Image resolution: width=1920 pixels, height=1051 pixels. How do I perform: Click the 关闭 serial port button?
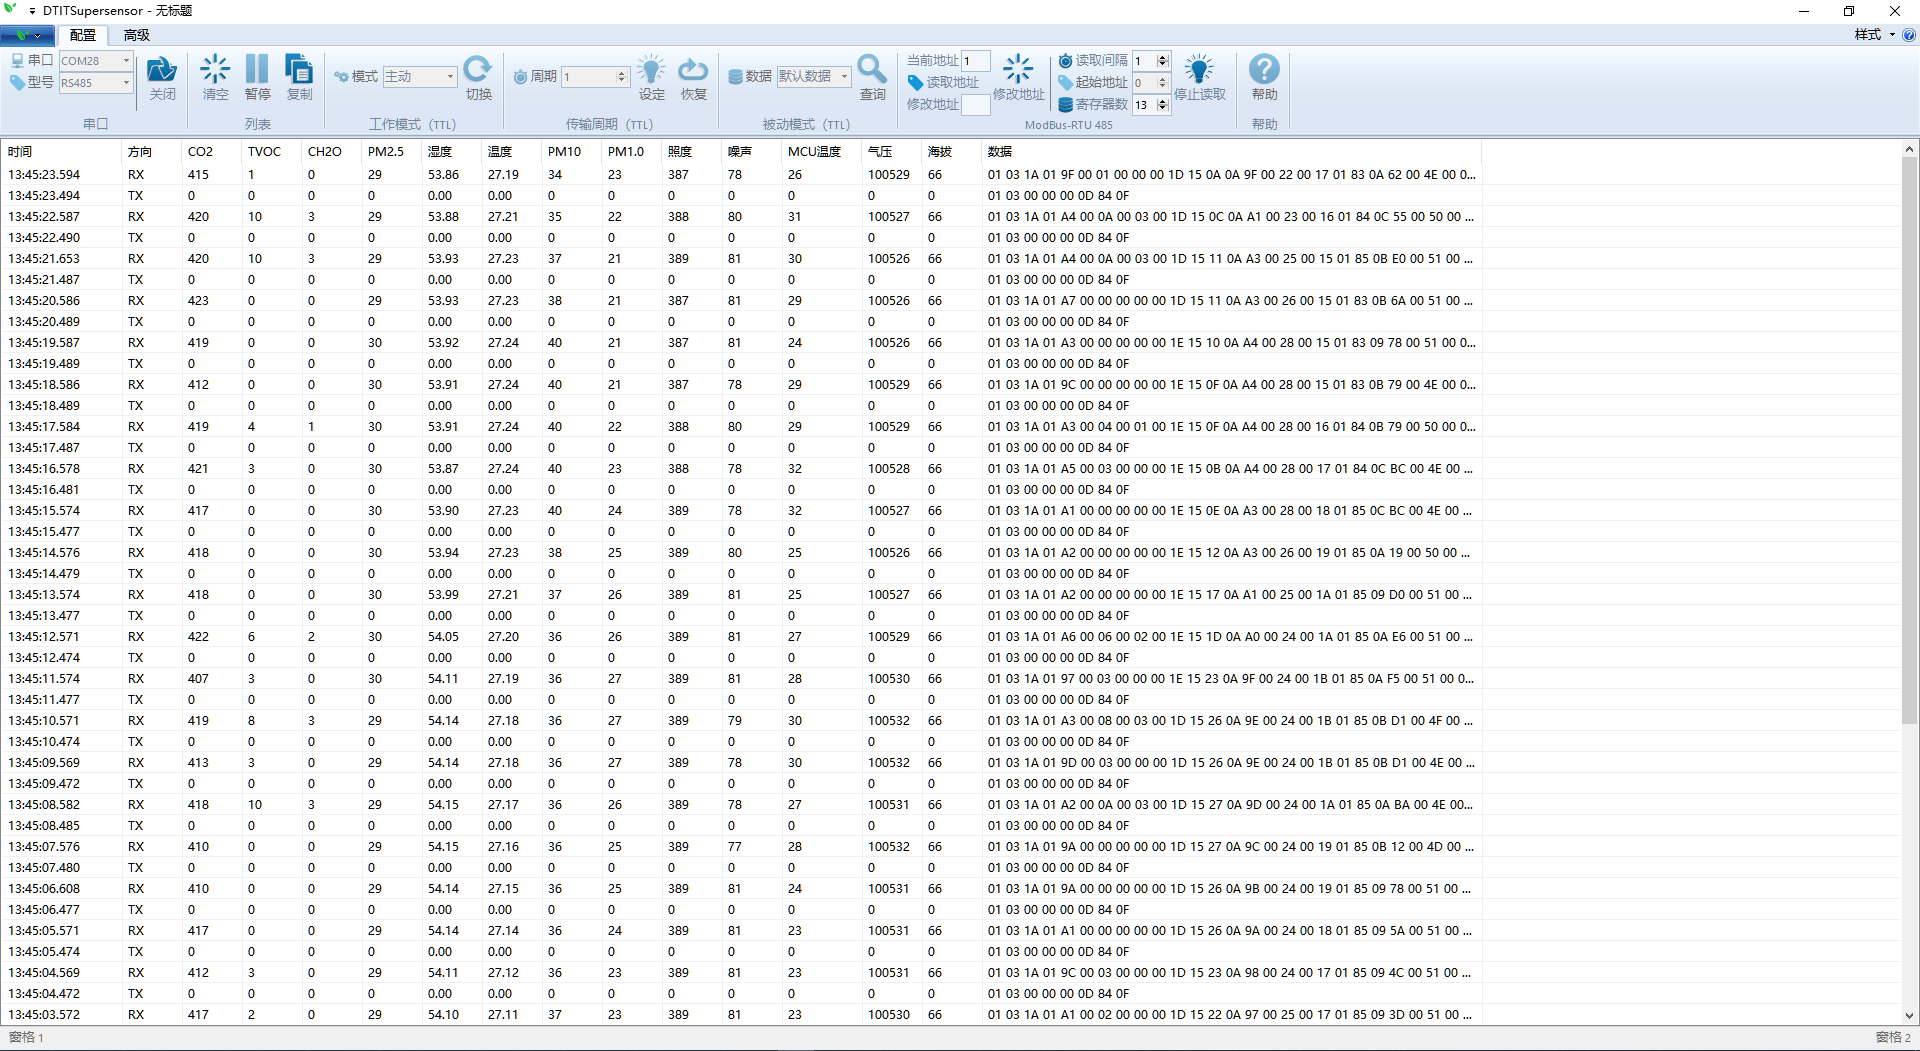click(162, 78)
